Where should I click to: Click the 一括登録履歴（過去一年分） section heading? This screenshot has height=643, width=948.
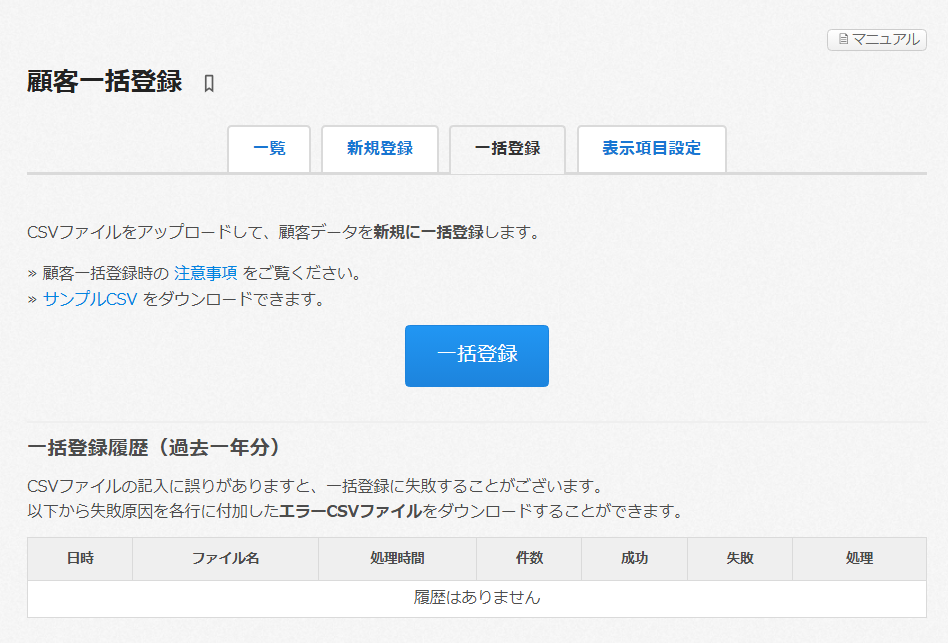153,446
